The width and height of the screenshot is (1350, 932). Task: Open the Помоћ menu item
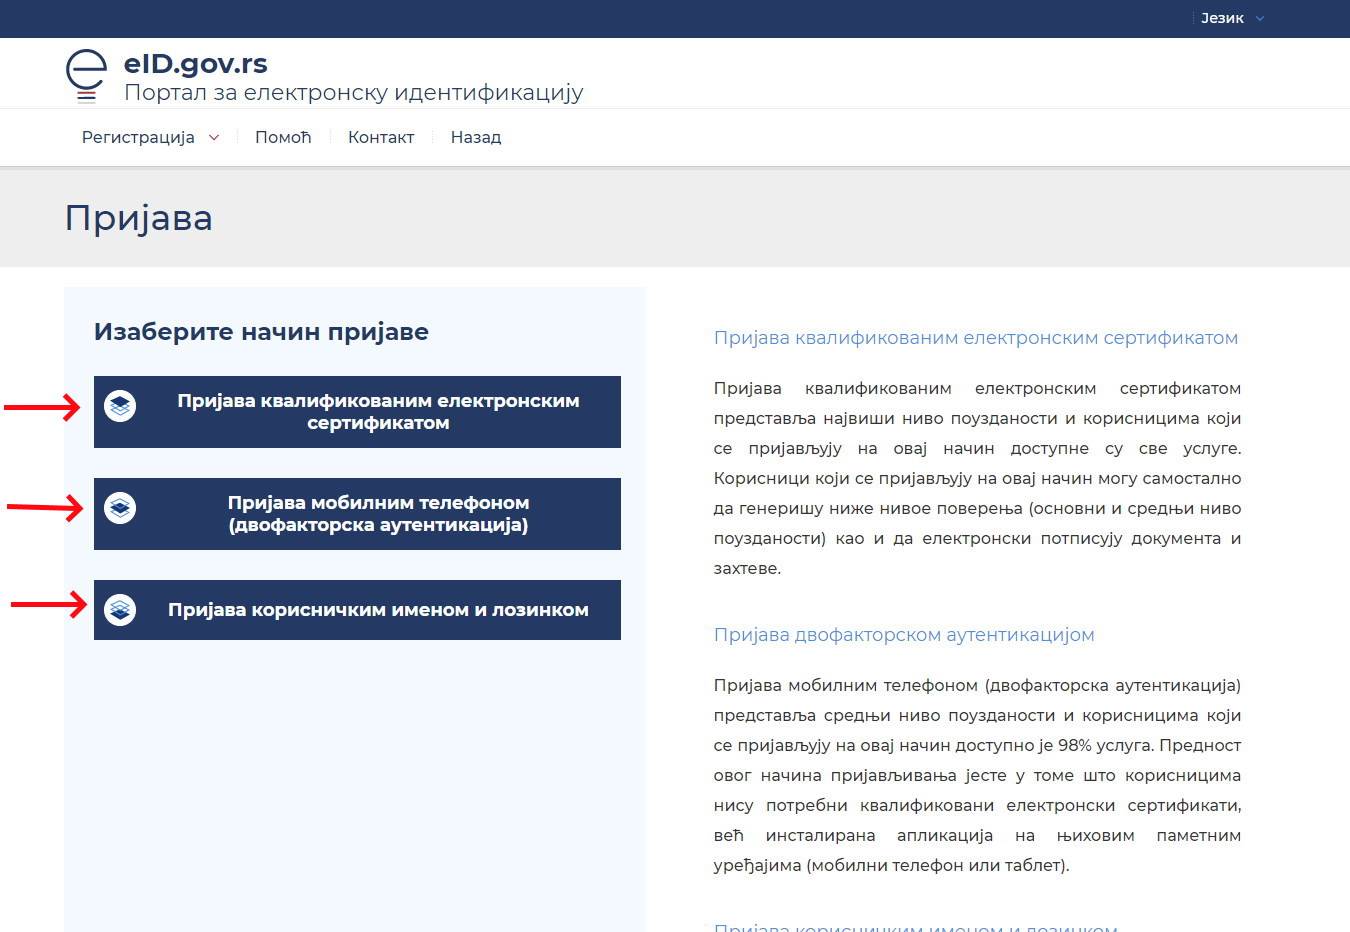[x=283, y=137]
